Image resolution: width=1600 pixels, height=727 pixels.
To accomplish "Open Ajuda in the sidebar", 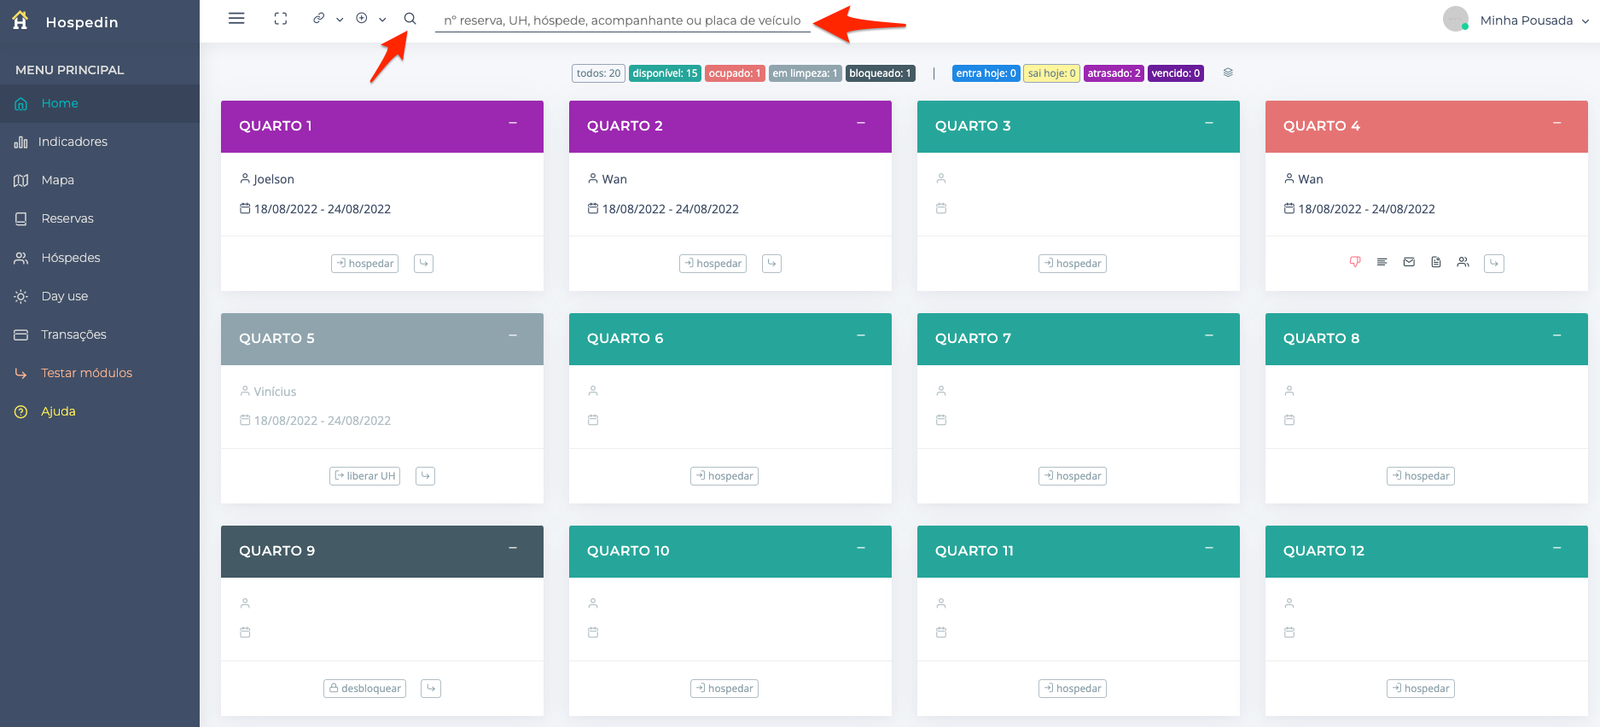I will [x=100, y=411].
